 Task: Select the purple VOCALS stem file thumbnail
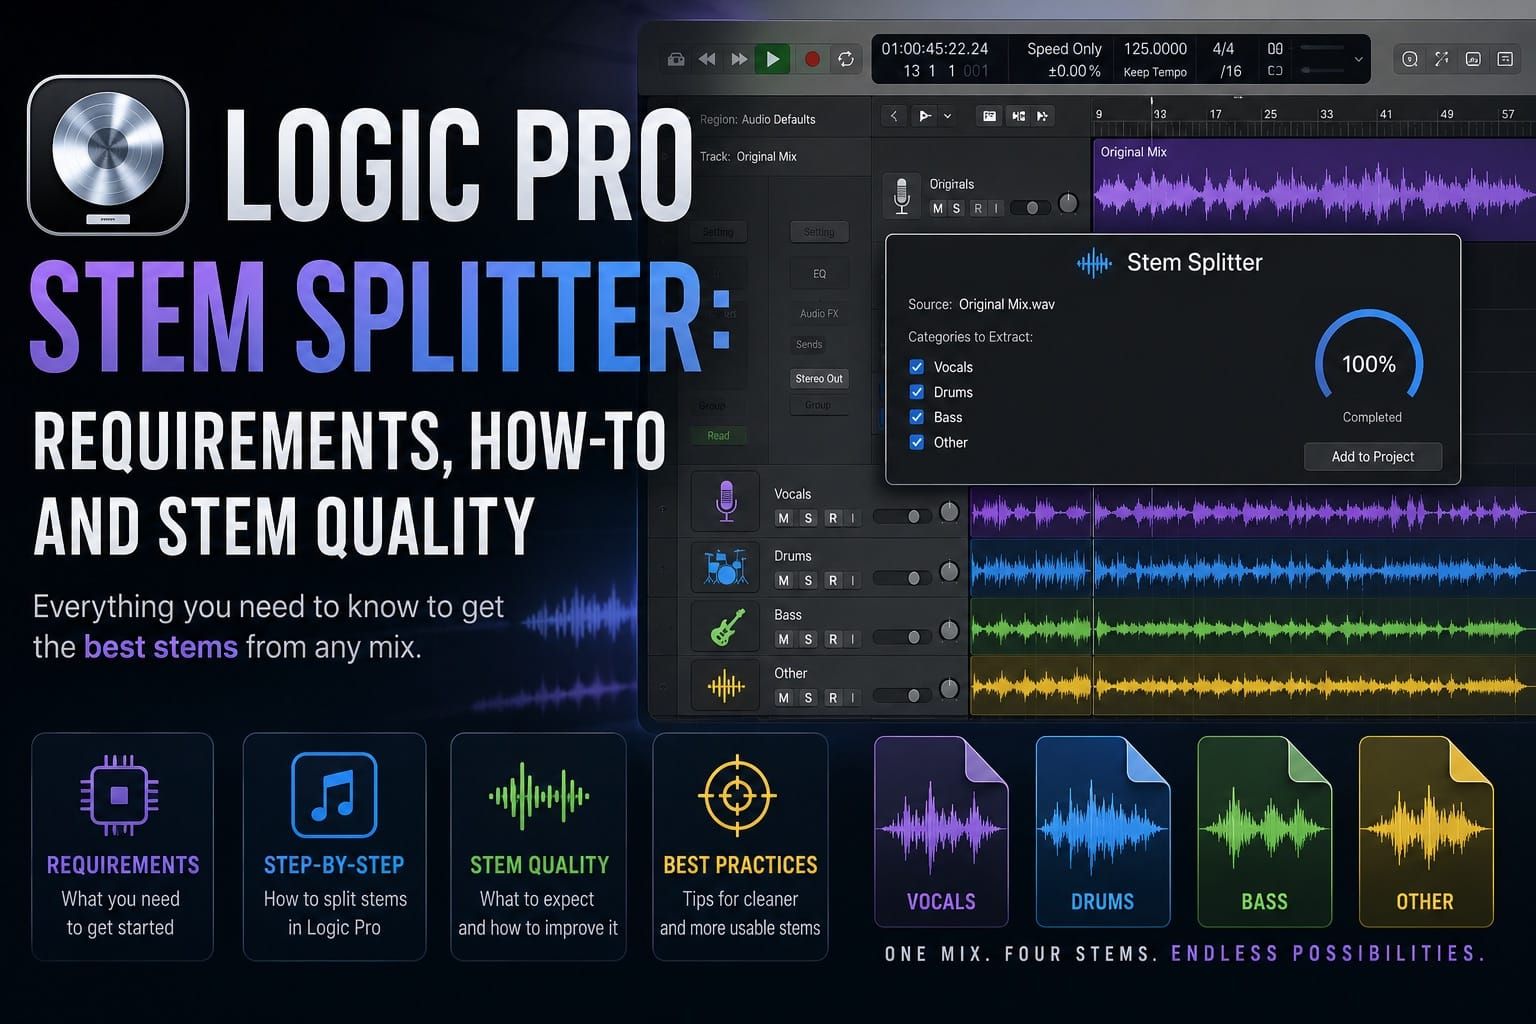coord(941,832)
